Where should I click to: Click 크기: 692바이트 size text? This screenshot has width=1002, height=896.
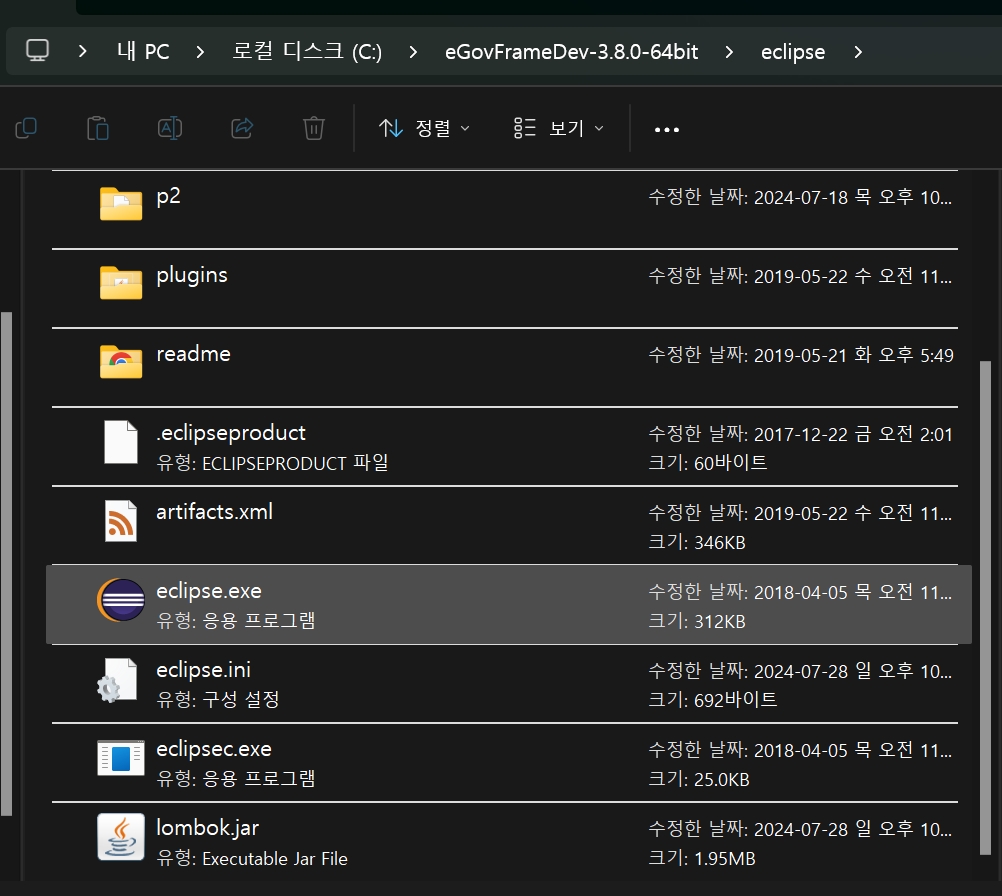(713, 700)
